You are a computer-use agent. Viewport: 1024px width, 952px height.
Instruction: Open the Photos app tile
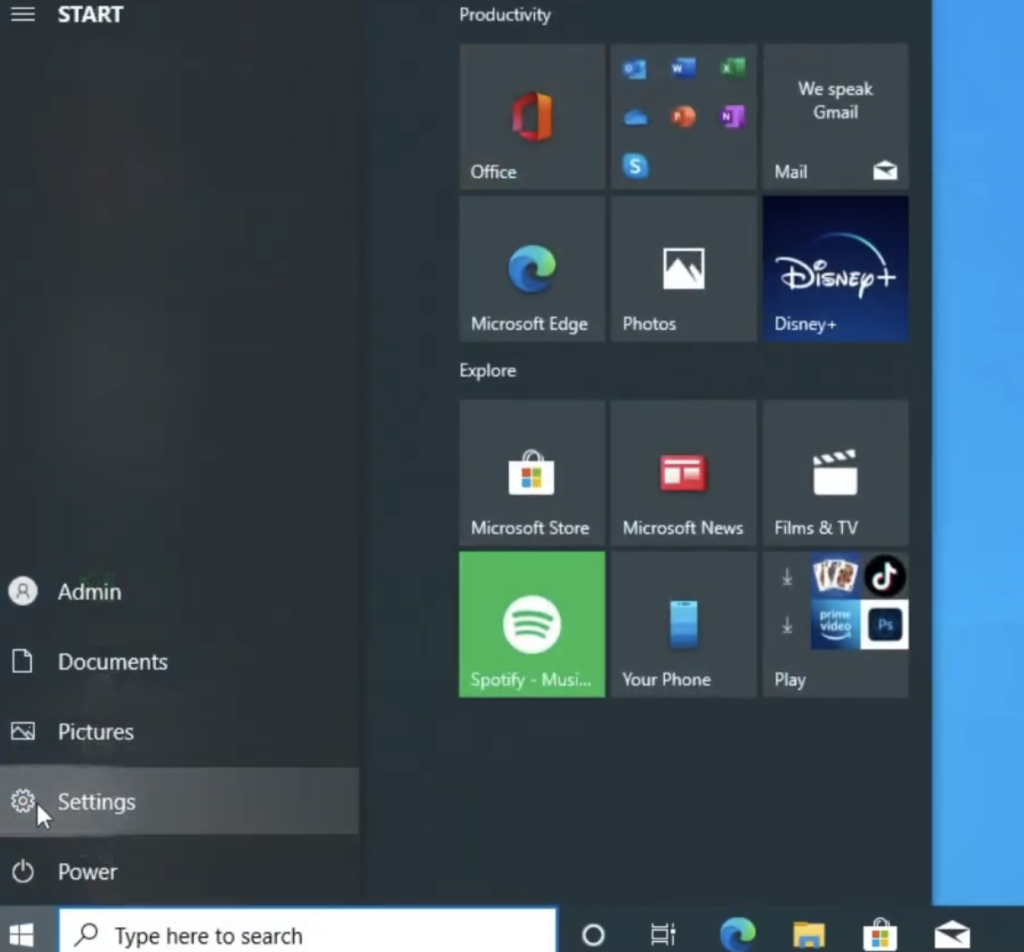683,269
